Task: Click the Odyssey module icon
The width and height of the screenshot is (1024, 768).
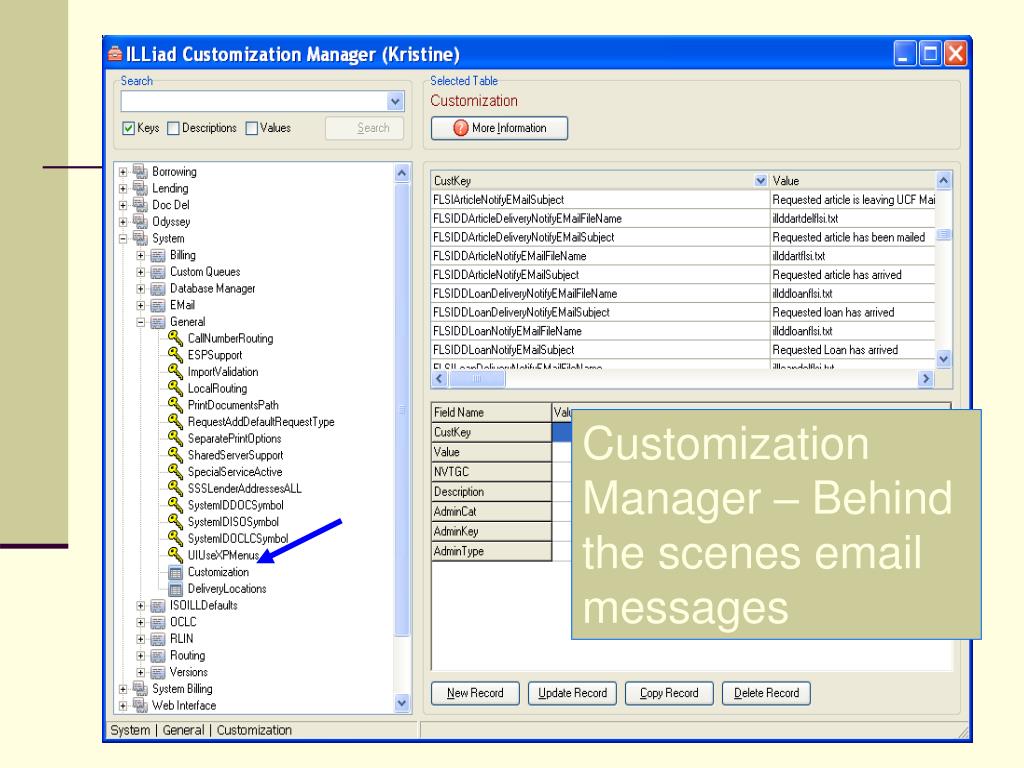Action: click(x=140, y=221)
